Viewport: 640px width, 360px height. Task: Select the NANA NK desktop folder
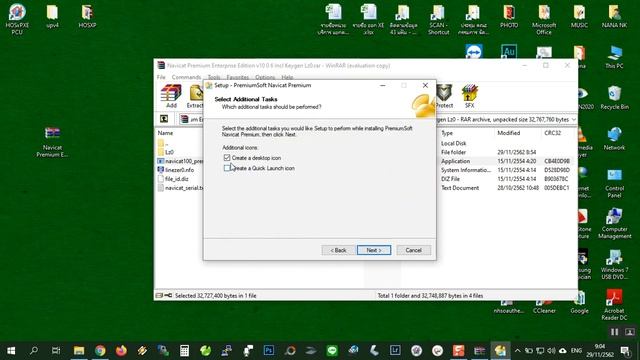coord(614,16)
